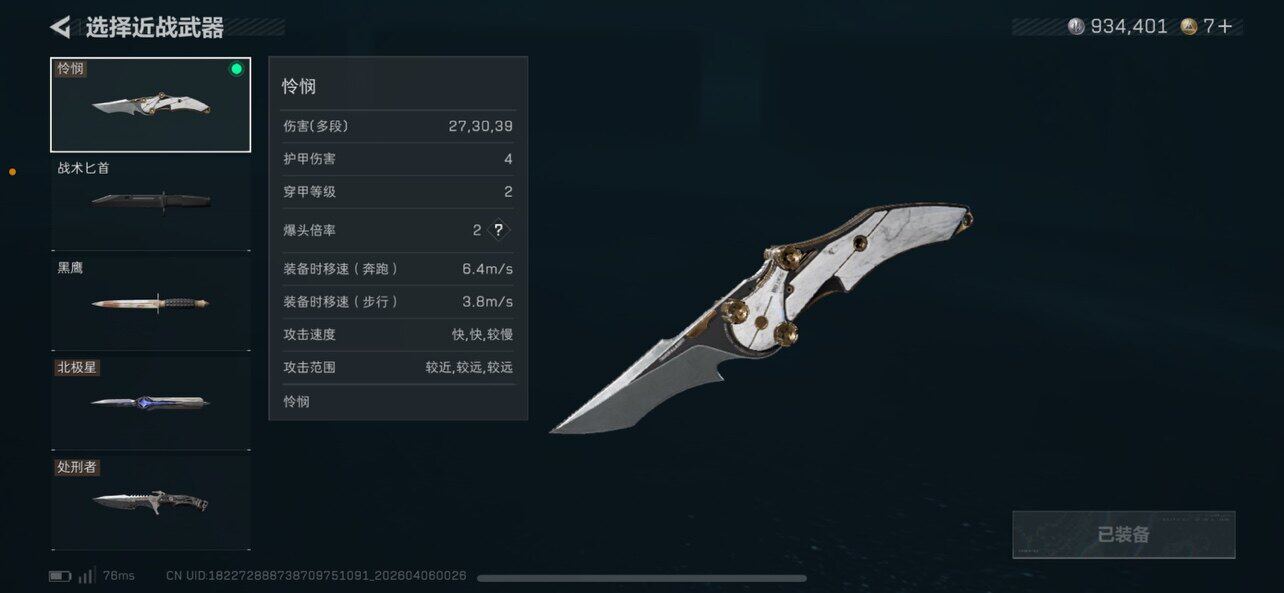Open the headshot multiplier question mark help
This screenshot has height=593, width=1284.
(x=498, y=230)
